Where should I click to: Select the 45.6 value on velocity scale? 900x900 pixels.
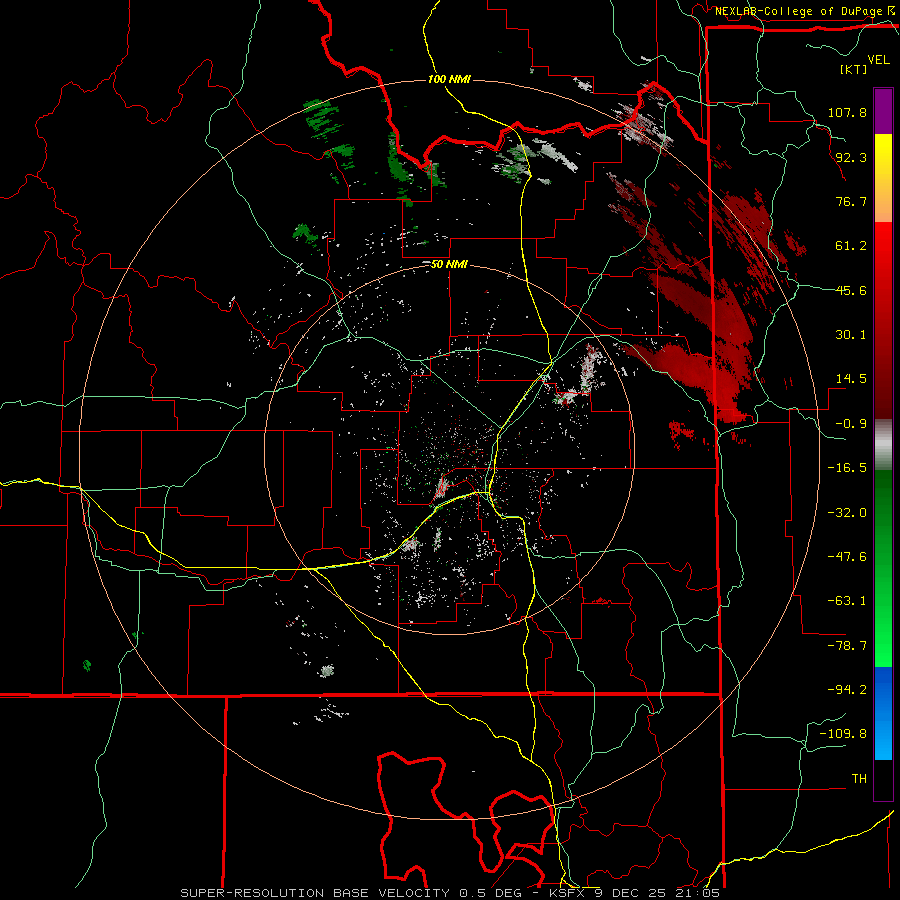[x=851, y=290]
